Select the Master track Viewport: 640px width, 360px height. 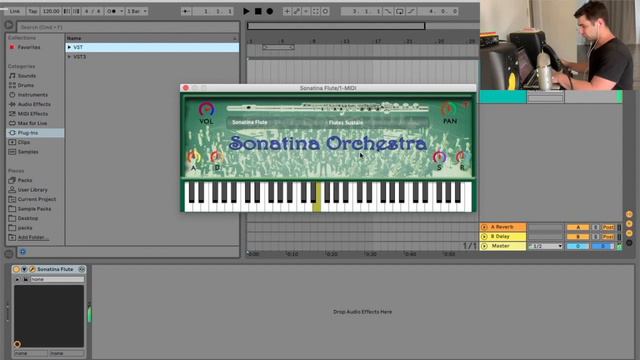point(503,246)
